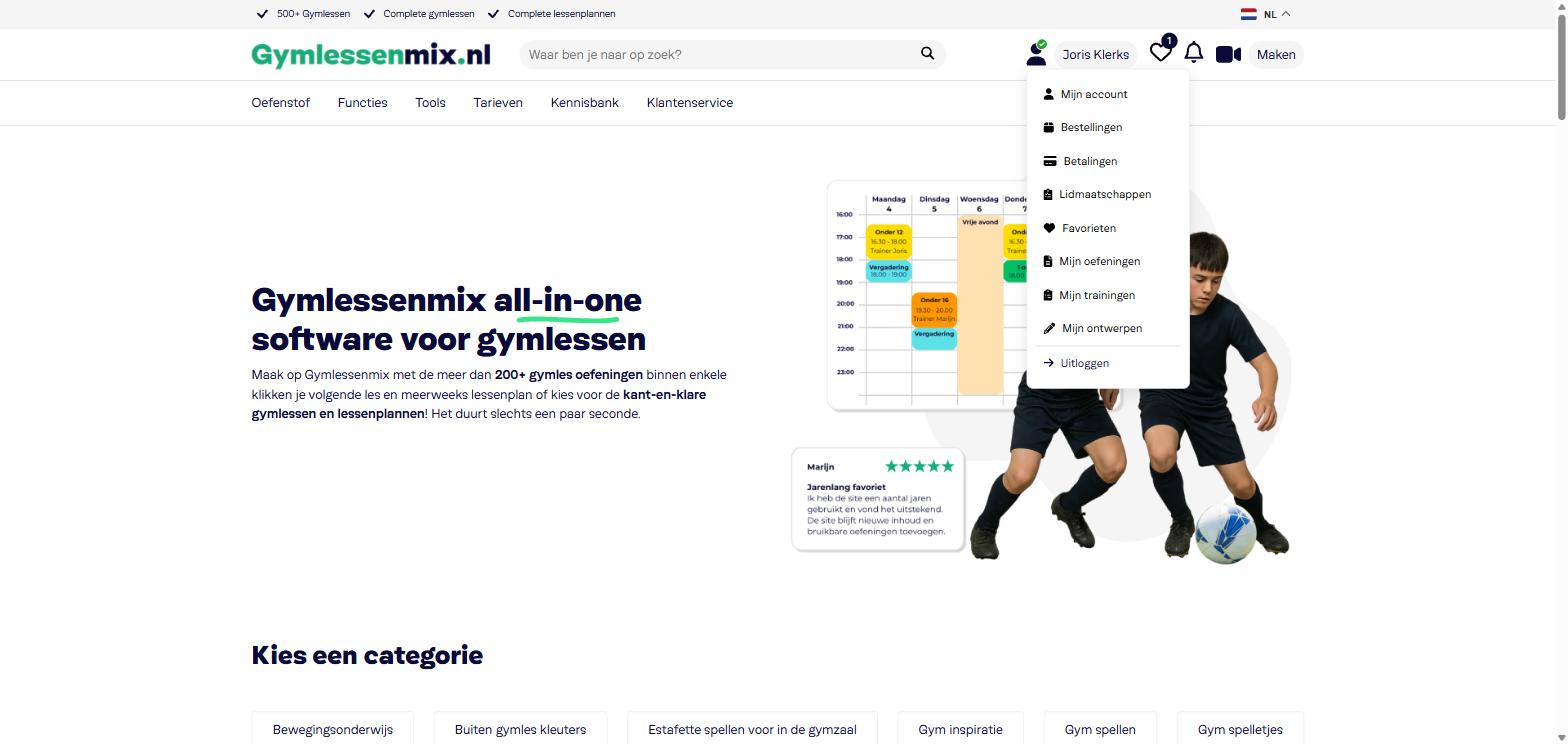
Task: Click the magnifier search icon
Action: (927, 54)
